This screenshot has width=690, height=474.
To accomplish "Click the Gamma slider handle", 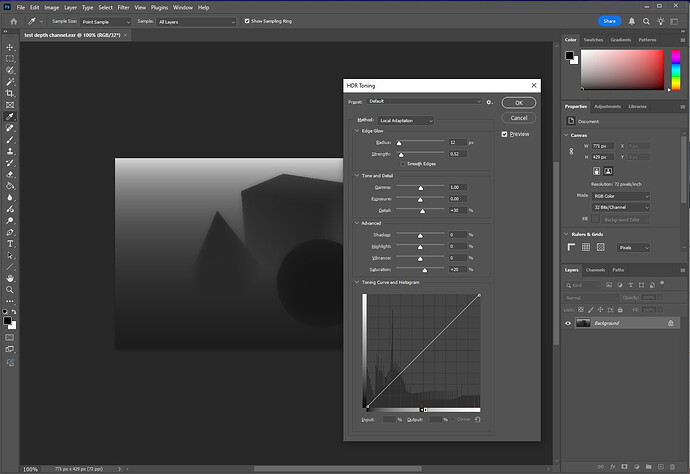I will click(421, 188).
